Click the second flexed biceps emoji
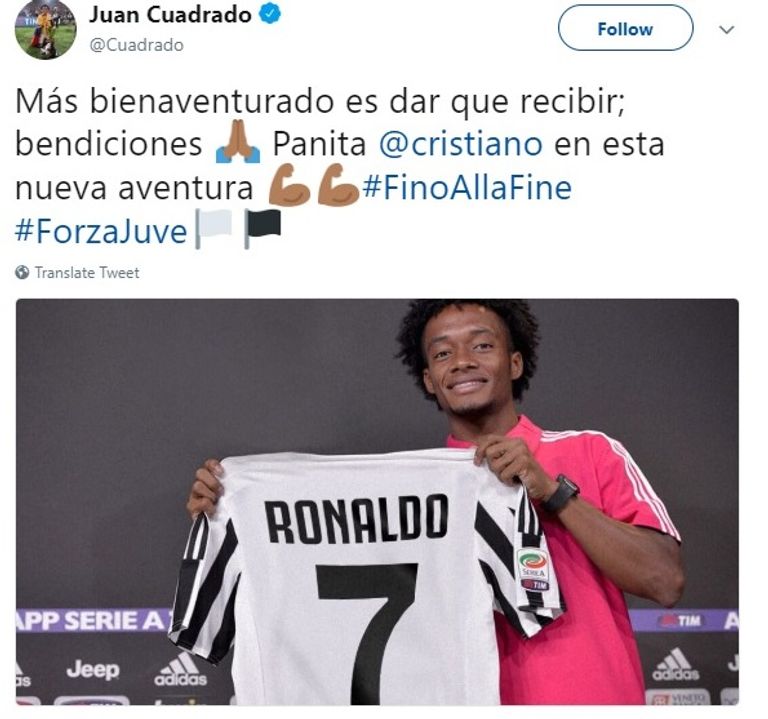The width and height of the screenshot is (768, 719). point(338,185)
